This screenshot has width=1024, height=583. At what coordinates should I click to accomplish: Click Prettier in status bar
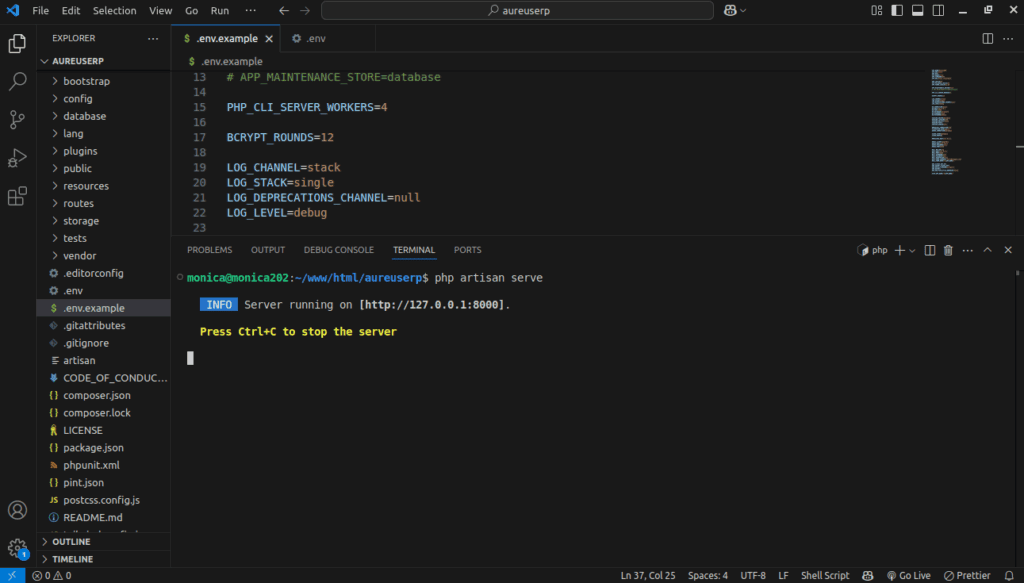pos(967,576)
